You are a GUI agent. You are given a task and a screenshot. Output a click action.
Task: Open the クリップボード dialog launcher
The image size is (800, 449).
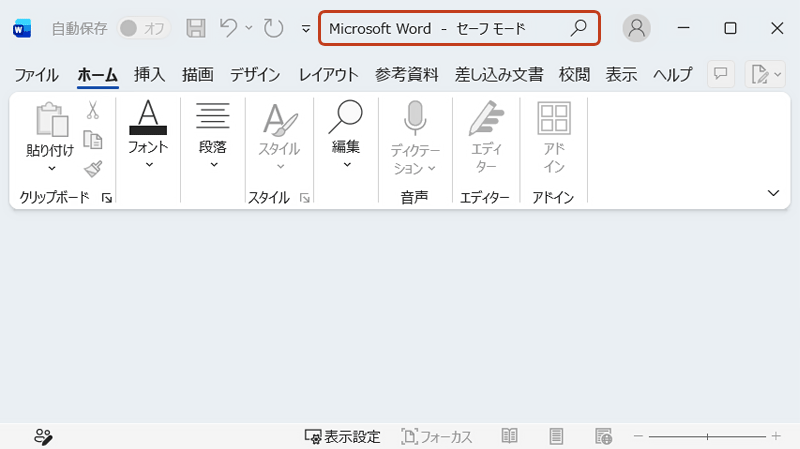click(x=107, y=198)
